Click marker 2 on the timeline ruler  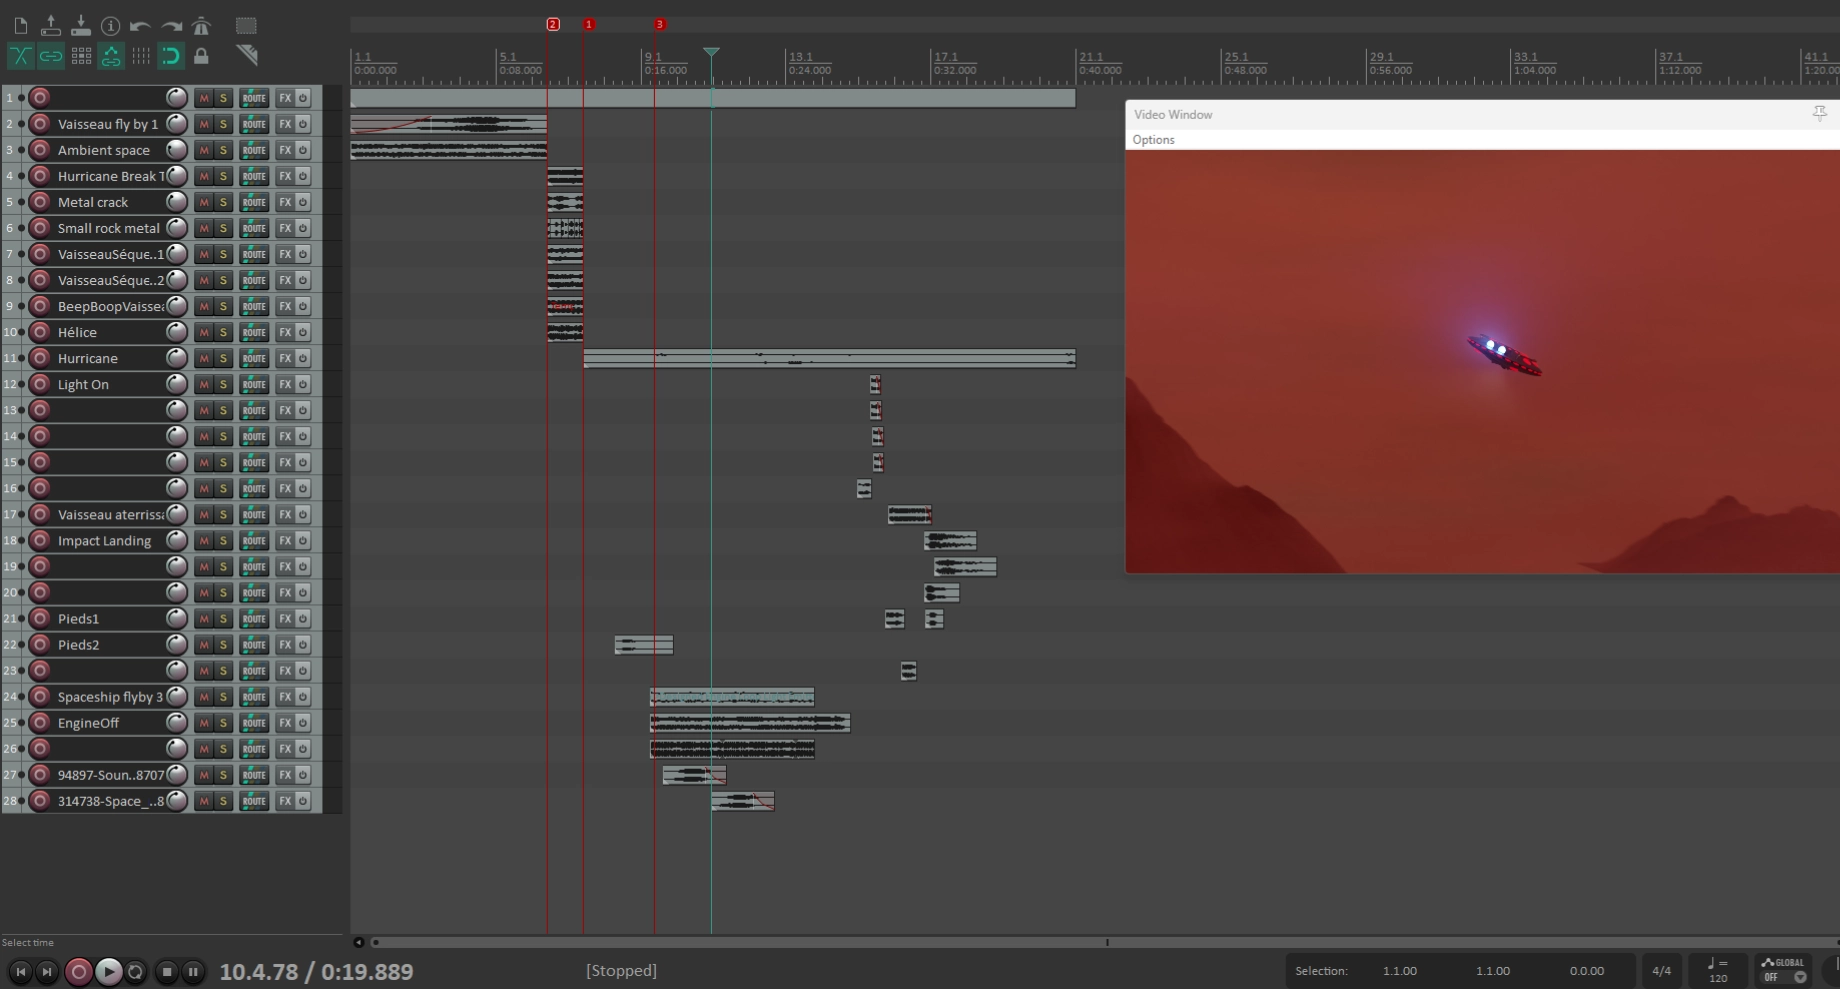[x=552, y=24]
